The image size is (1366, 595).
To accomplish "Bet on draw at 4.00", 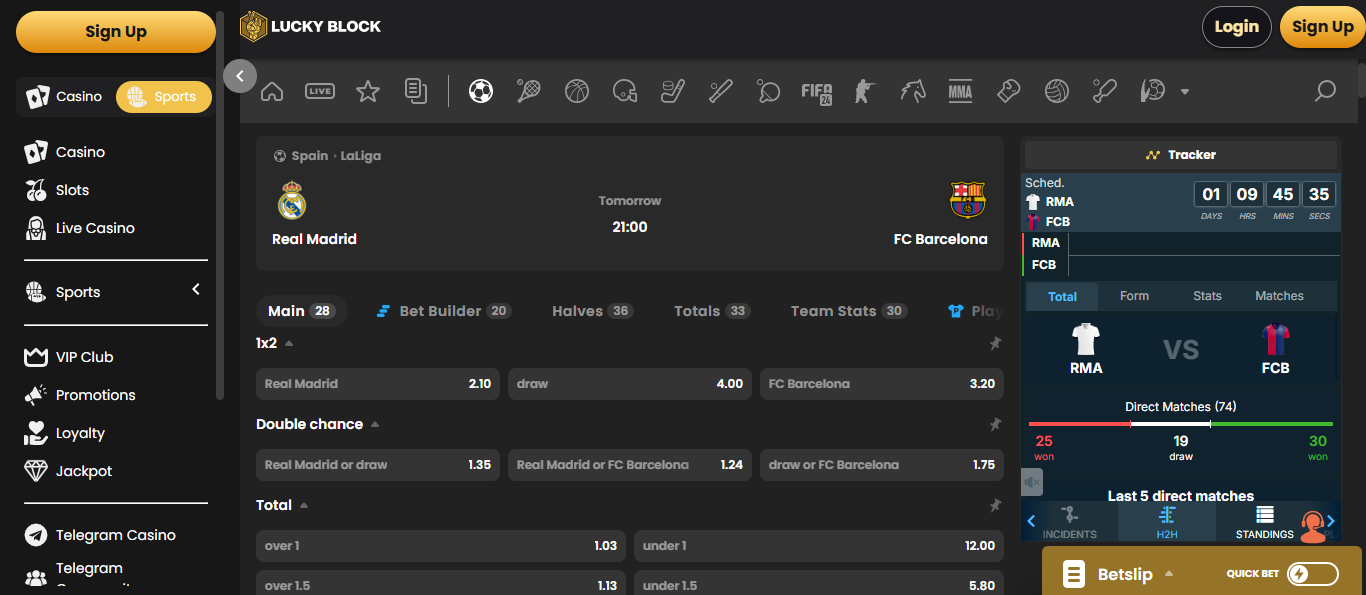I will (x=630, y=383).
